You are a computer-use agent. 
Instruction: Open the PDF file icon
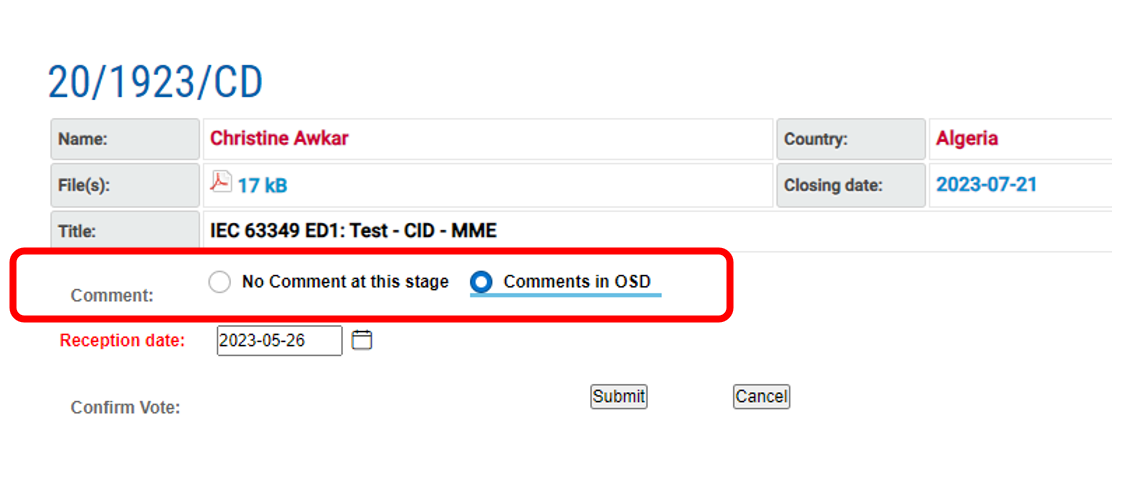pyautogui.click(x=220, y=182)
